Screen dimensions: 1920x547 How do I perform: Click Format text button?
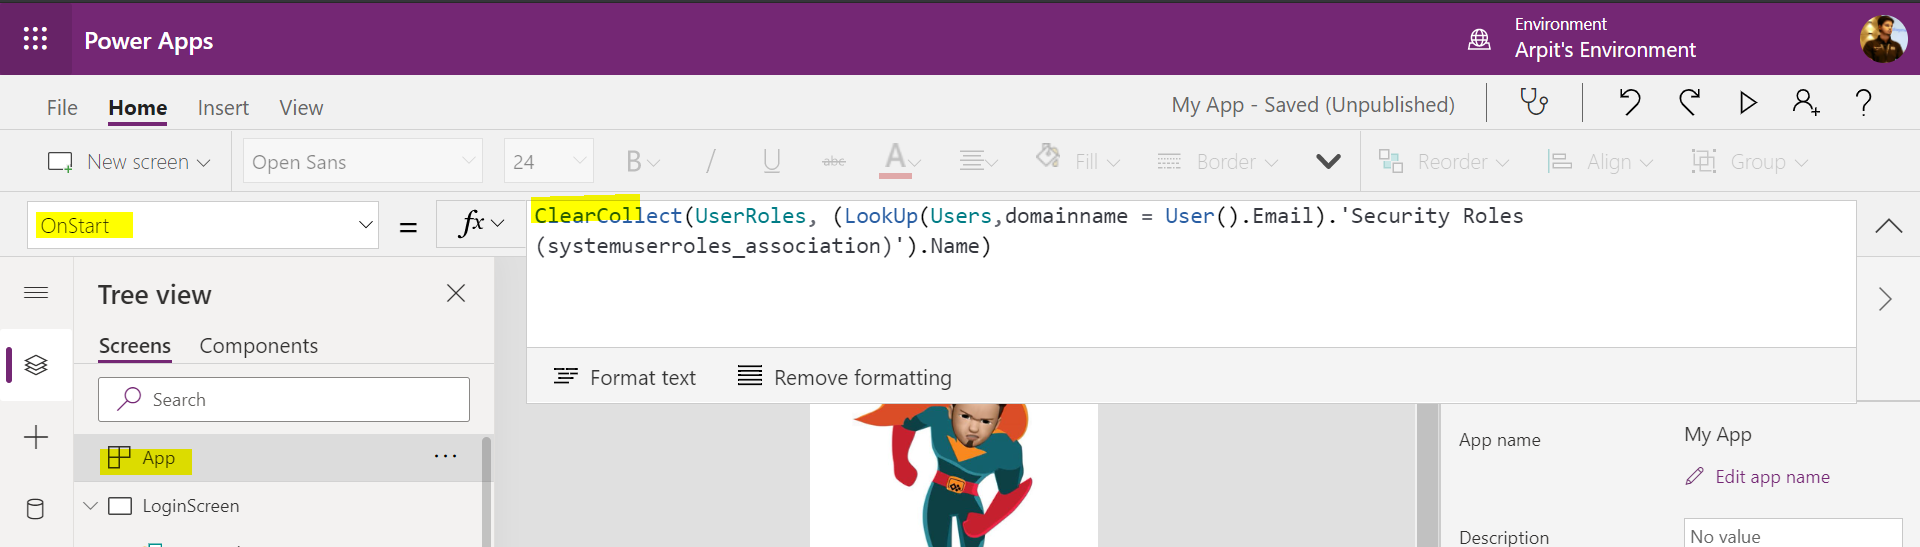(624, 377)
